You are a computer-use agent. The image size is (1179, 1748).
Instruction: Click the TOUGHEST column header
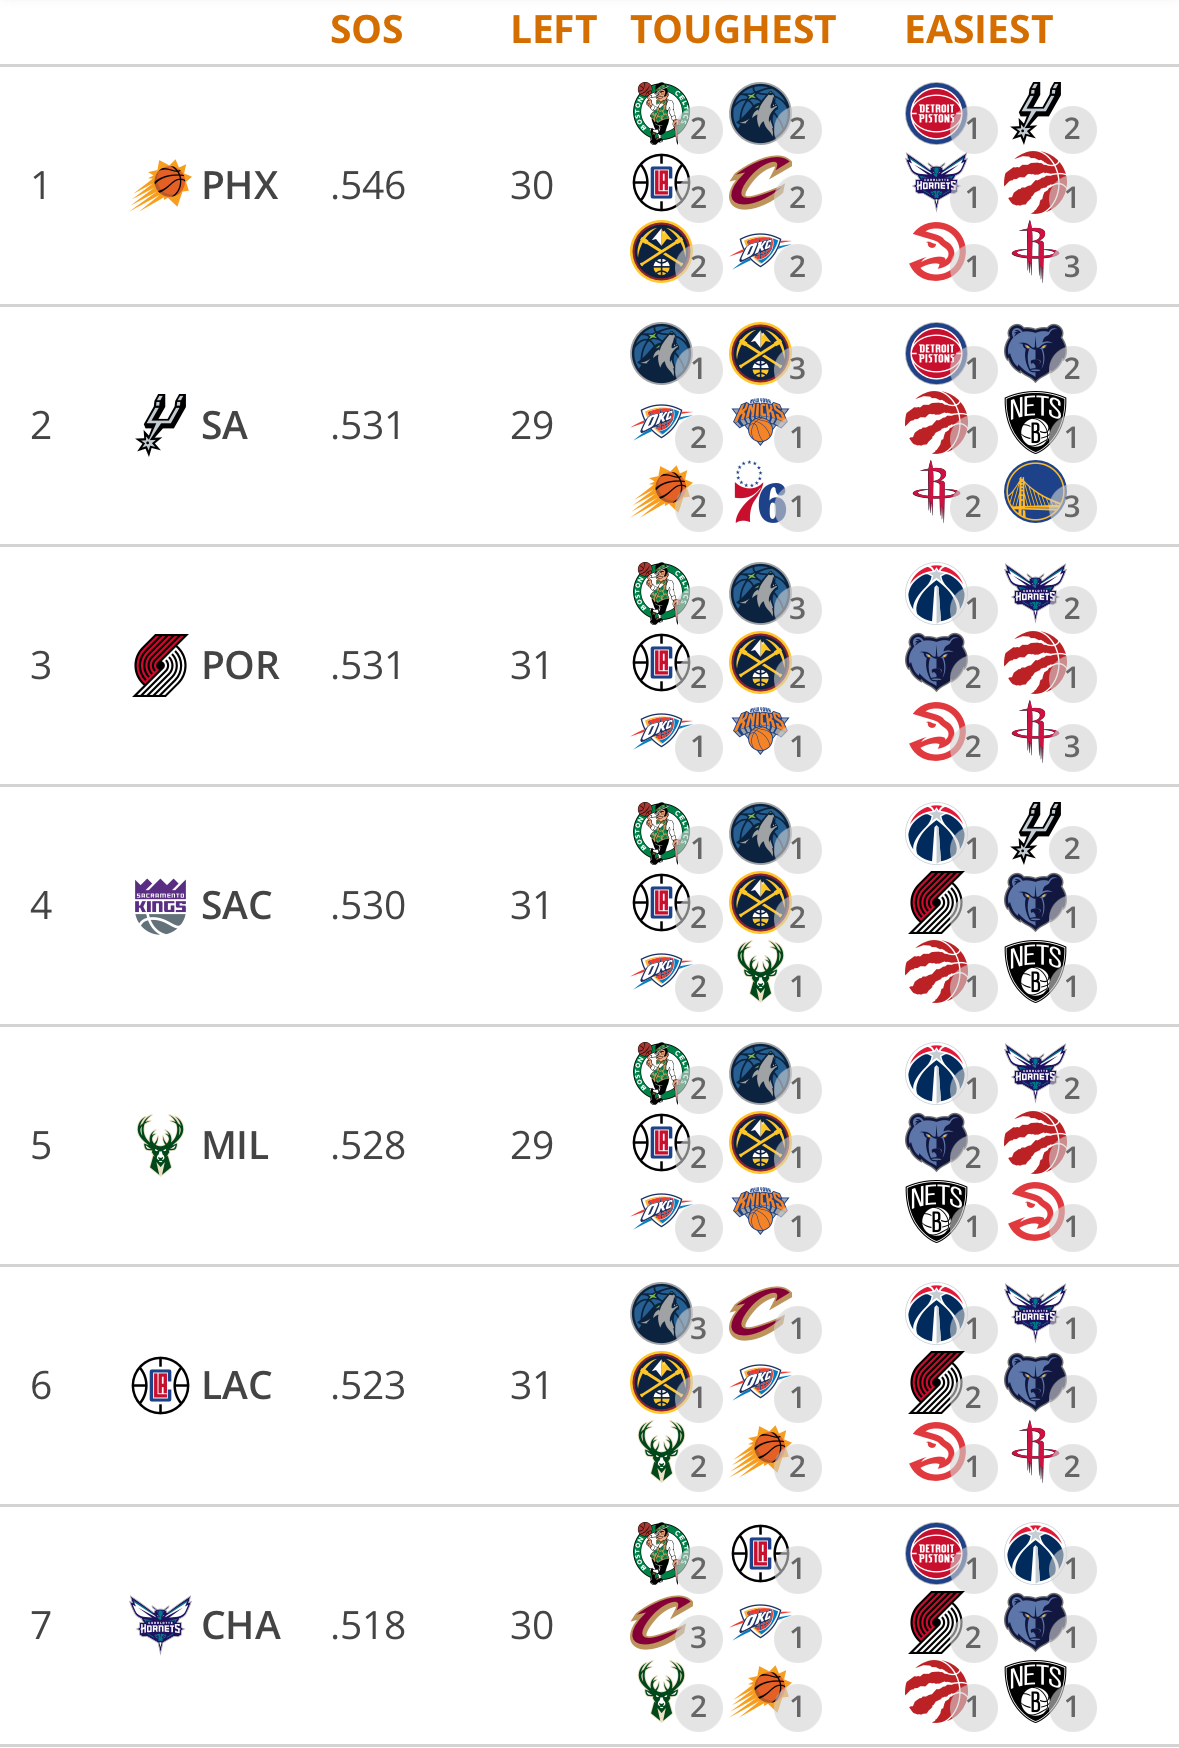[x=733, y=30]
